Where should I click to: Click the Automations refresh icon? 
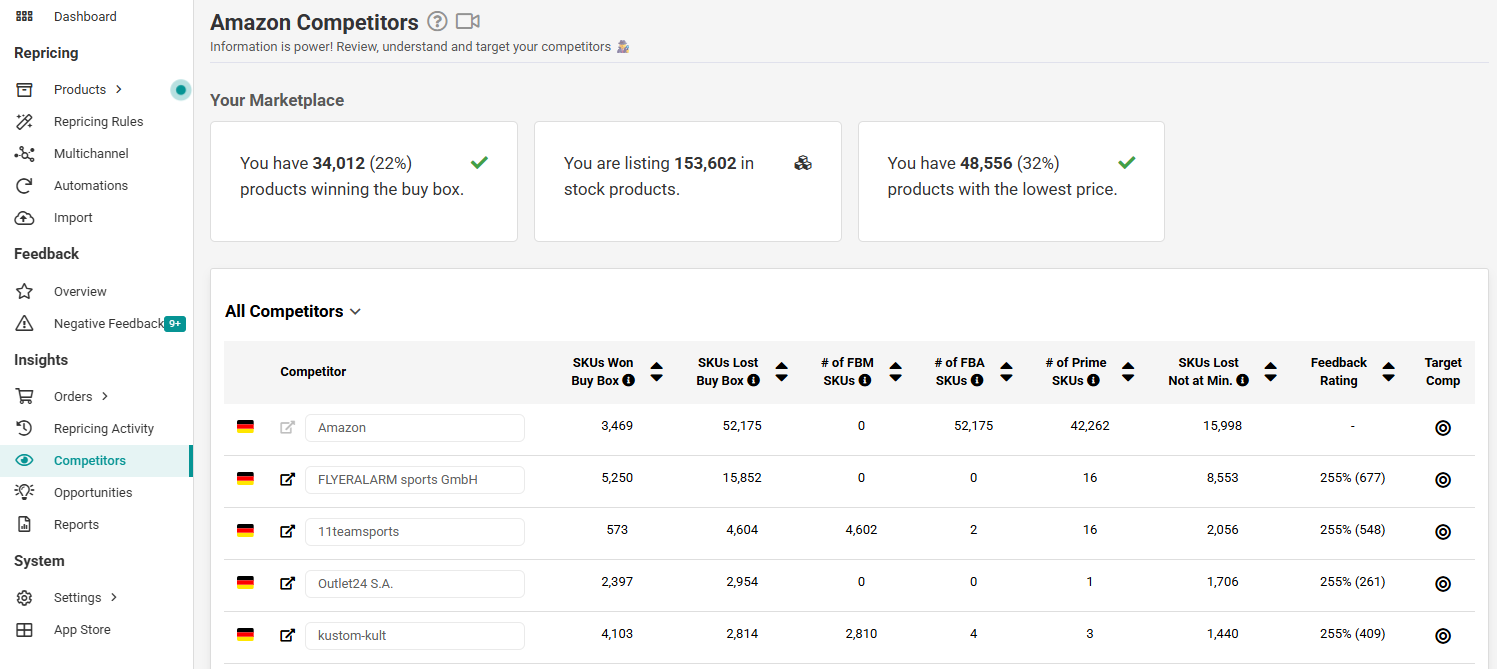click(24, 185)
